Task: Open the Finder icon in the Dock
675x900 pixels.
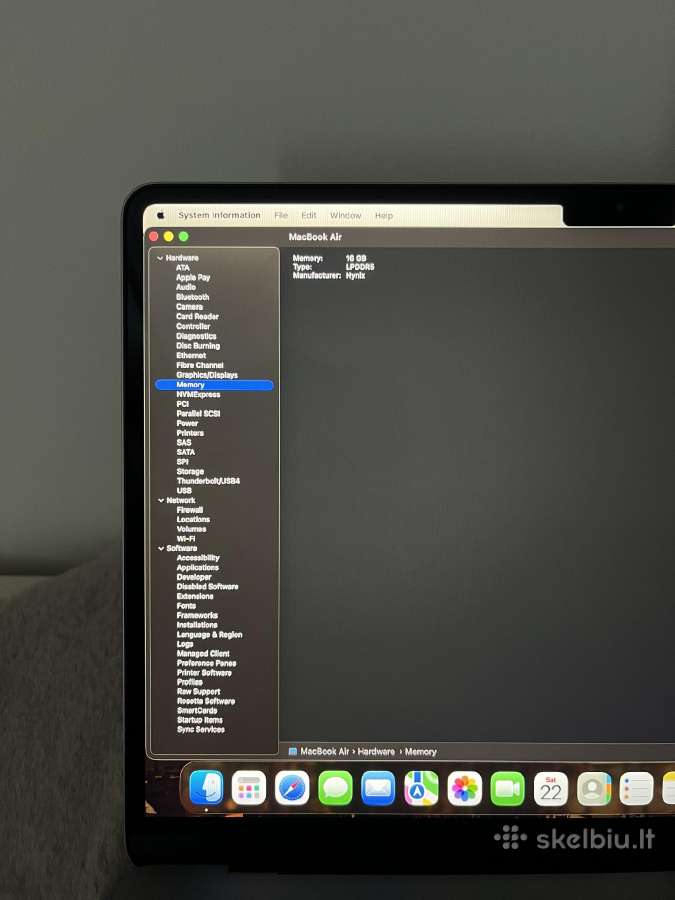Action: 206,788
